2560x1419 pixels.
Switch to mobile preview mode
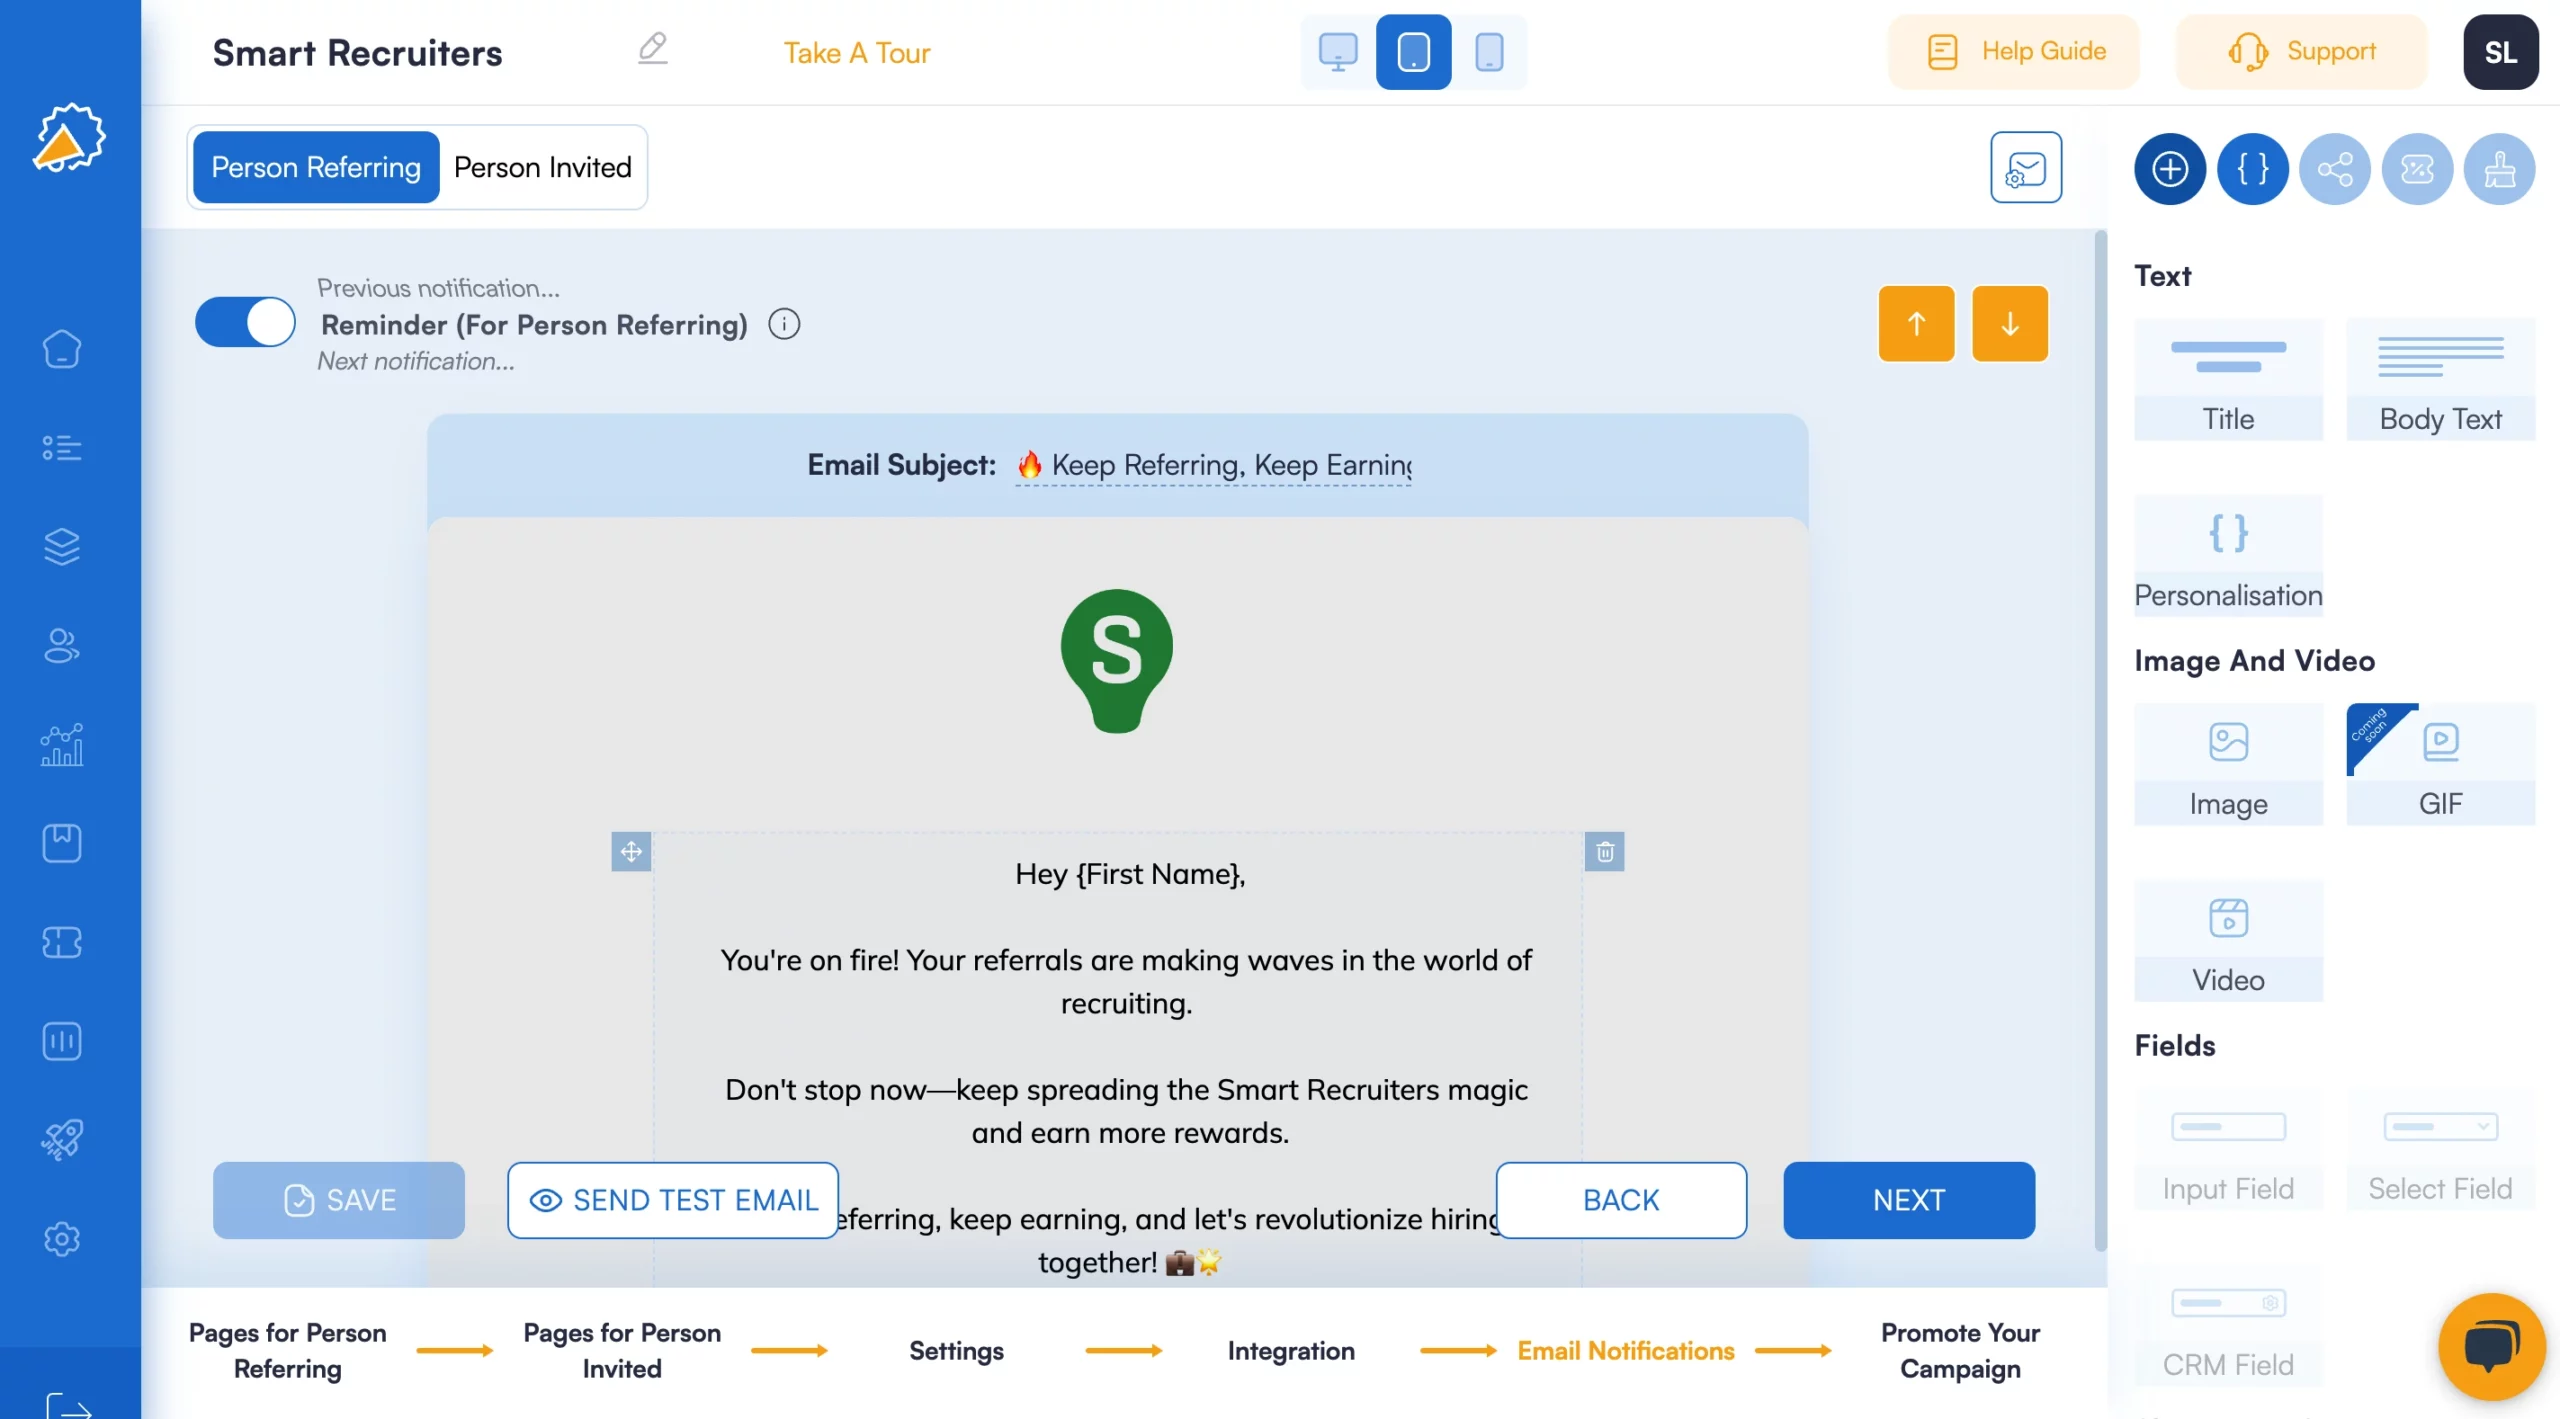coord(1489,52)
